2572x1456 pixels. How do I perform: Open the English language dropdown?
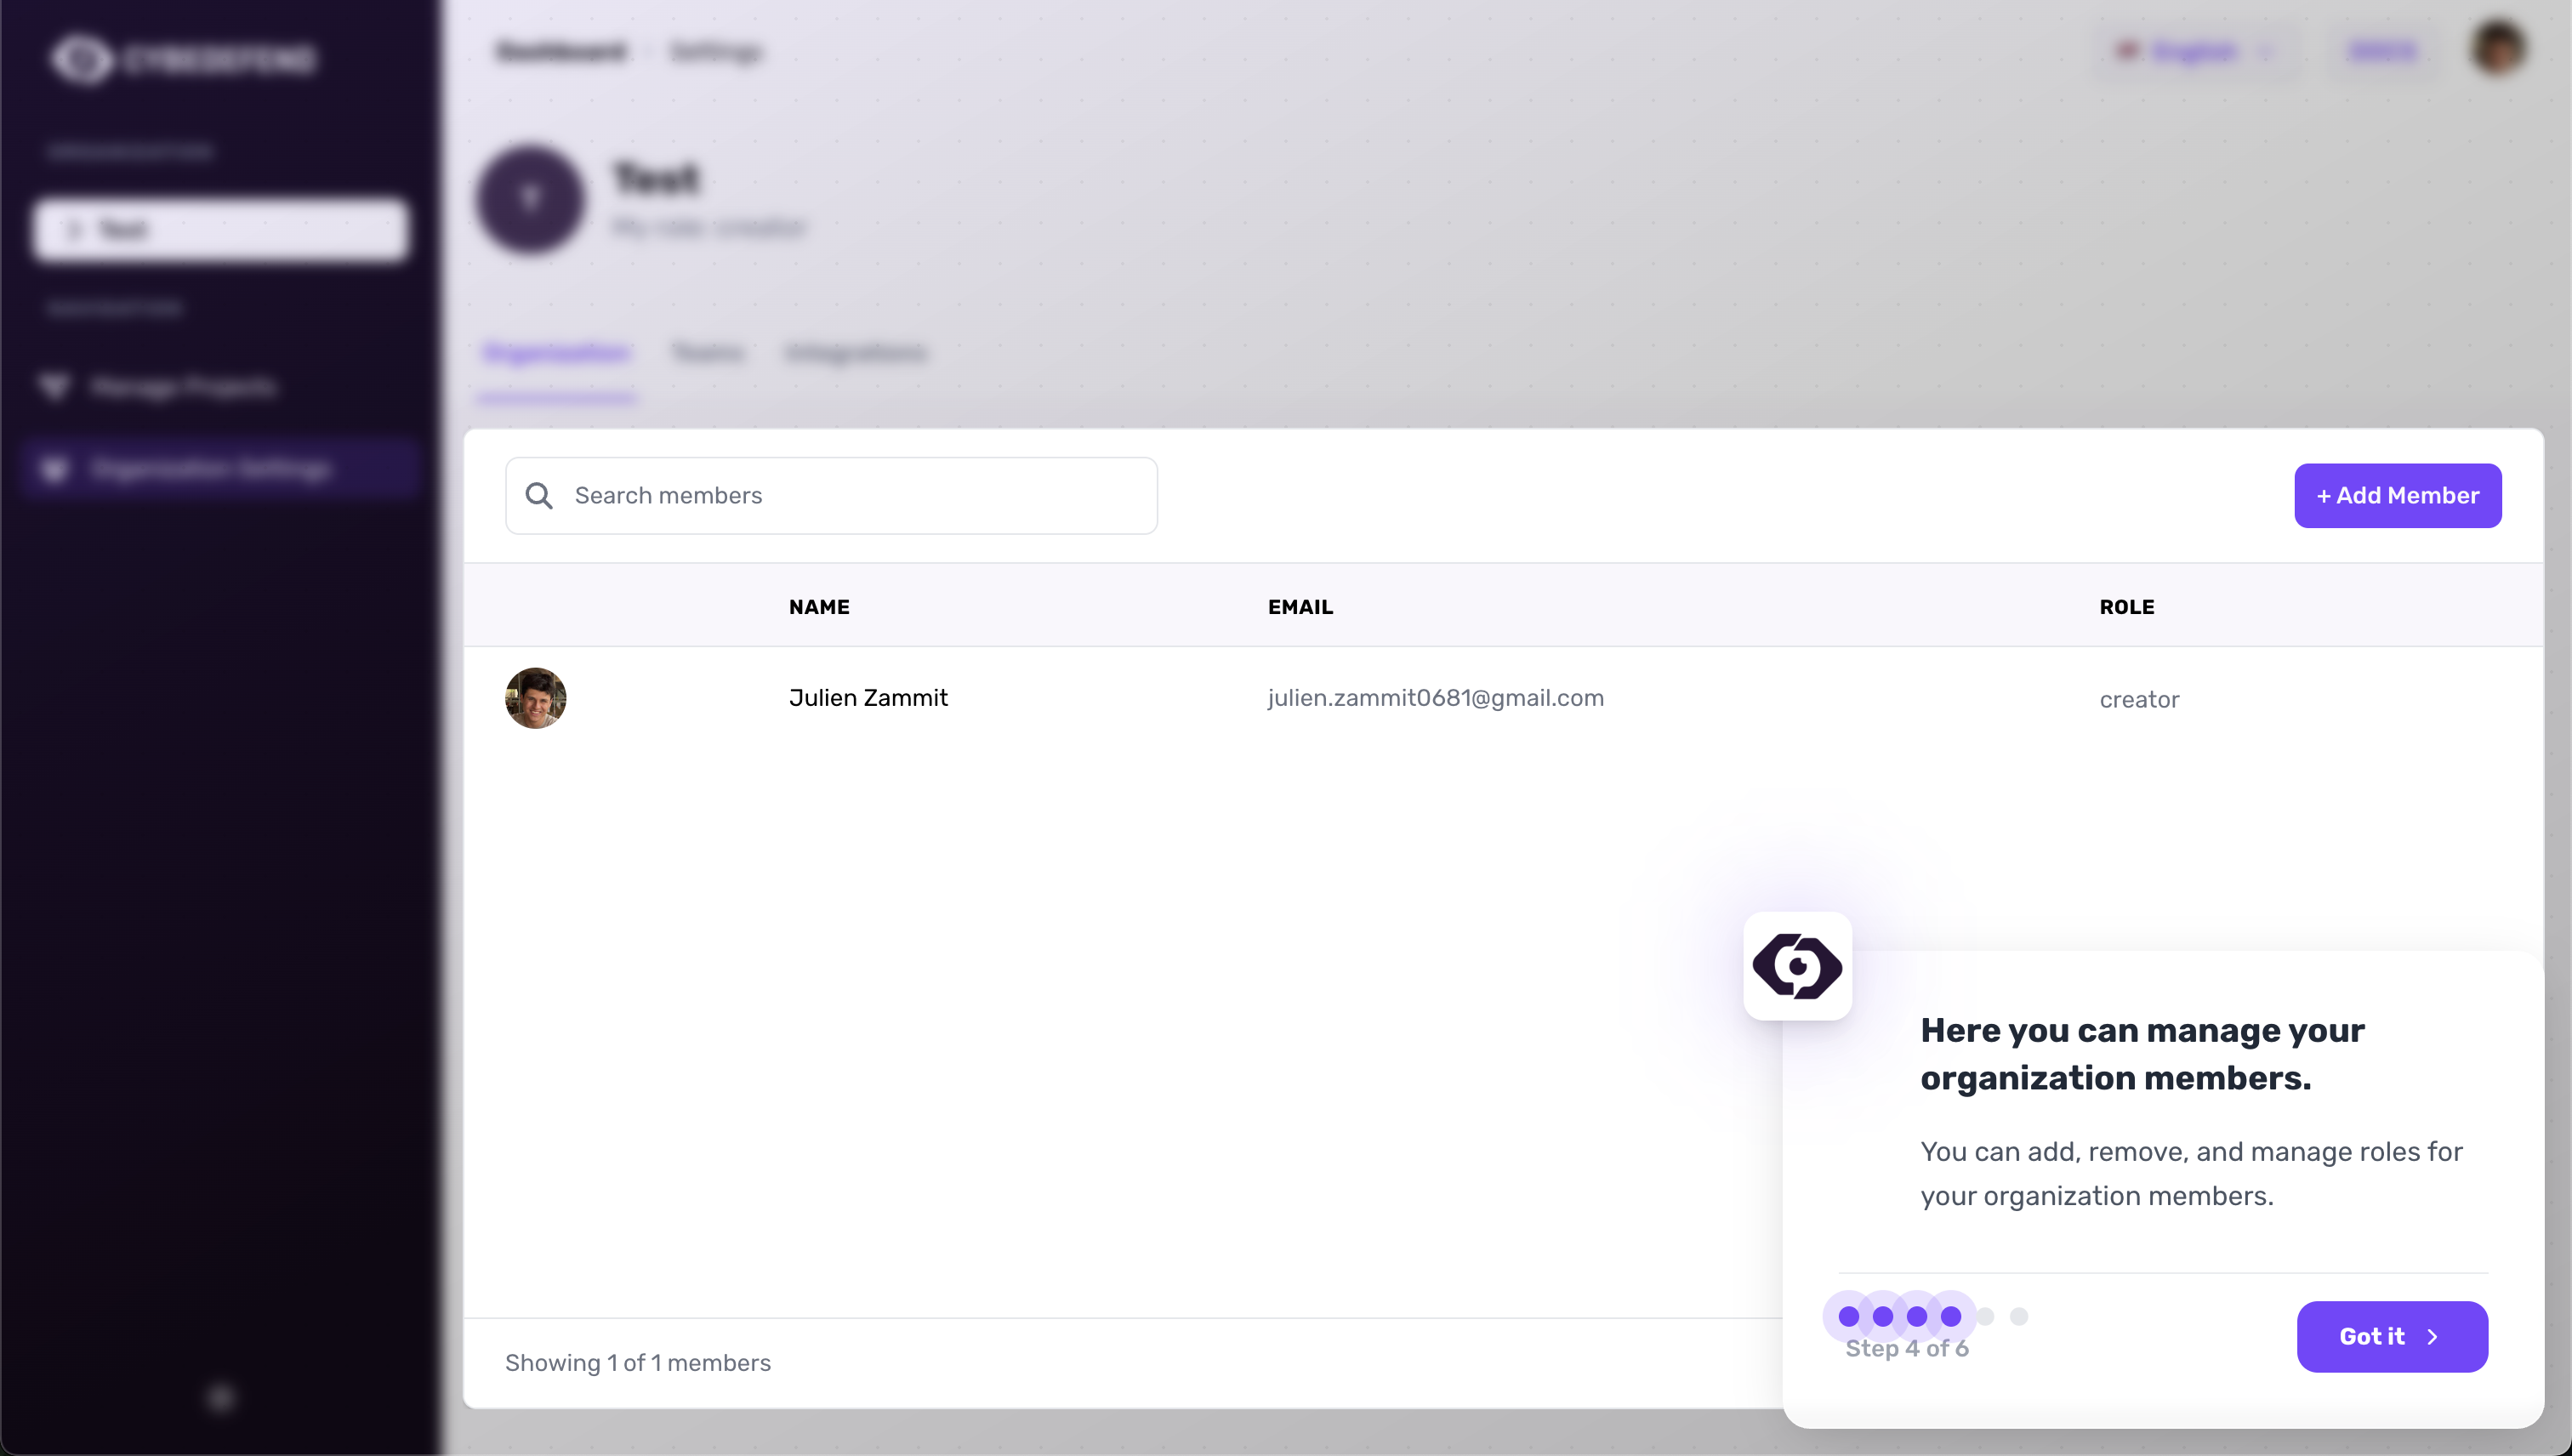click(x=2195, y=51)
